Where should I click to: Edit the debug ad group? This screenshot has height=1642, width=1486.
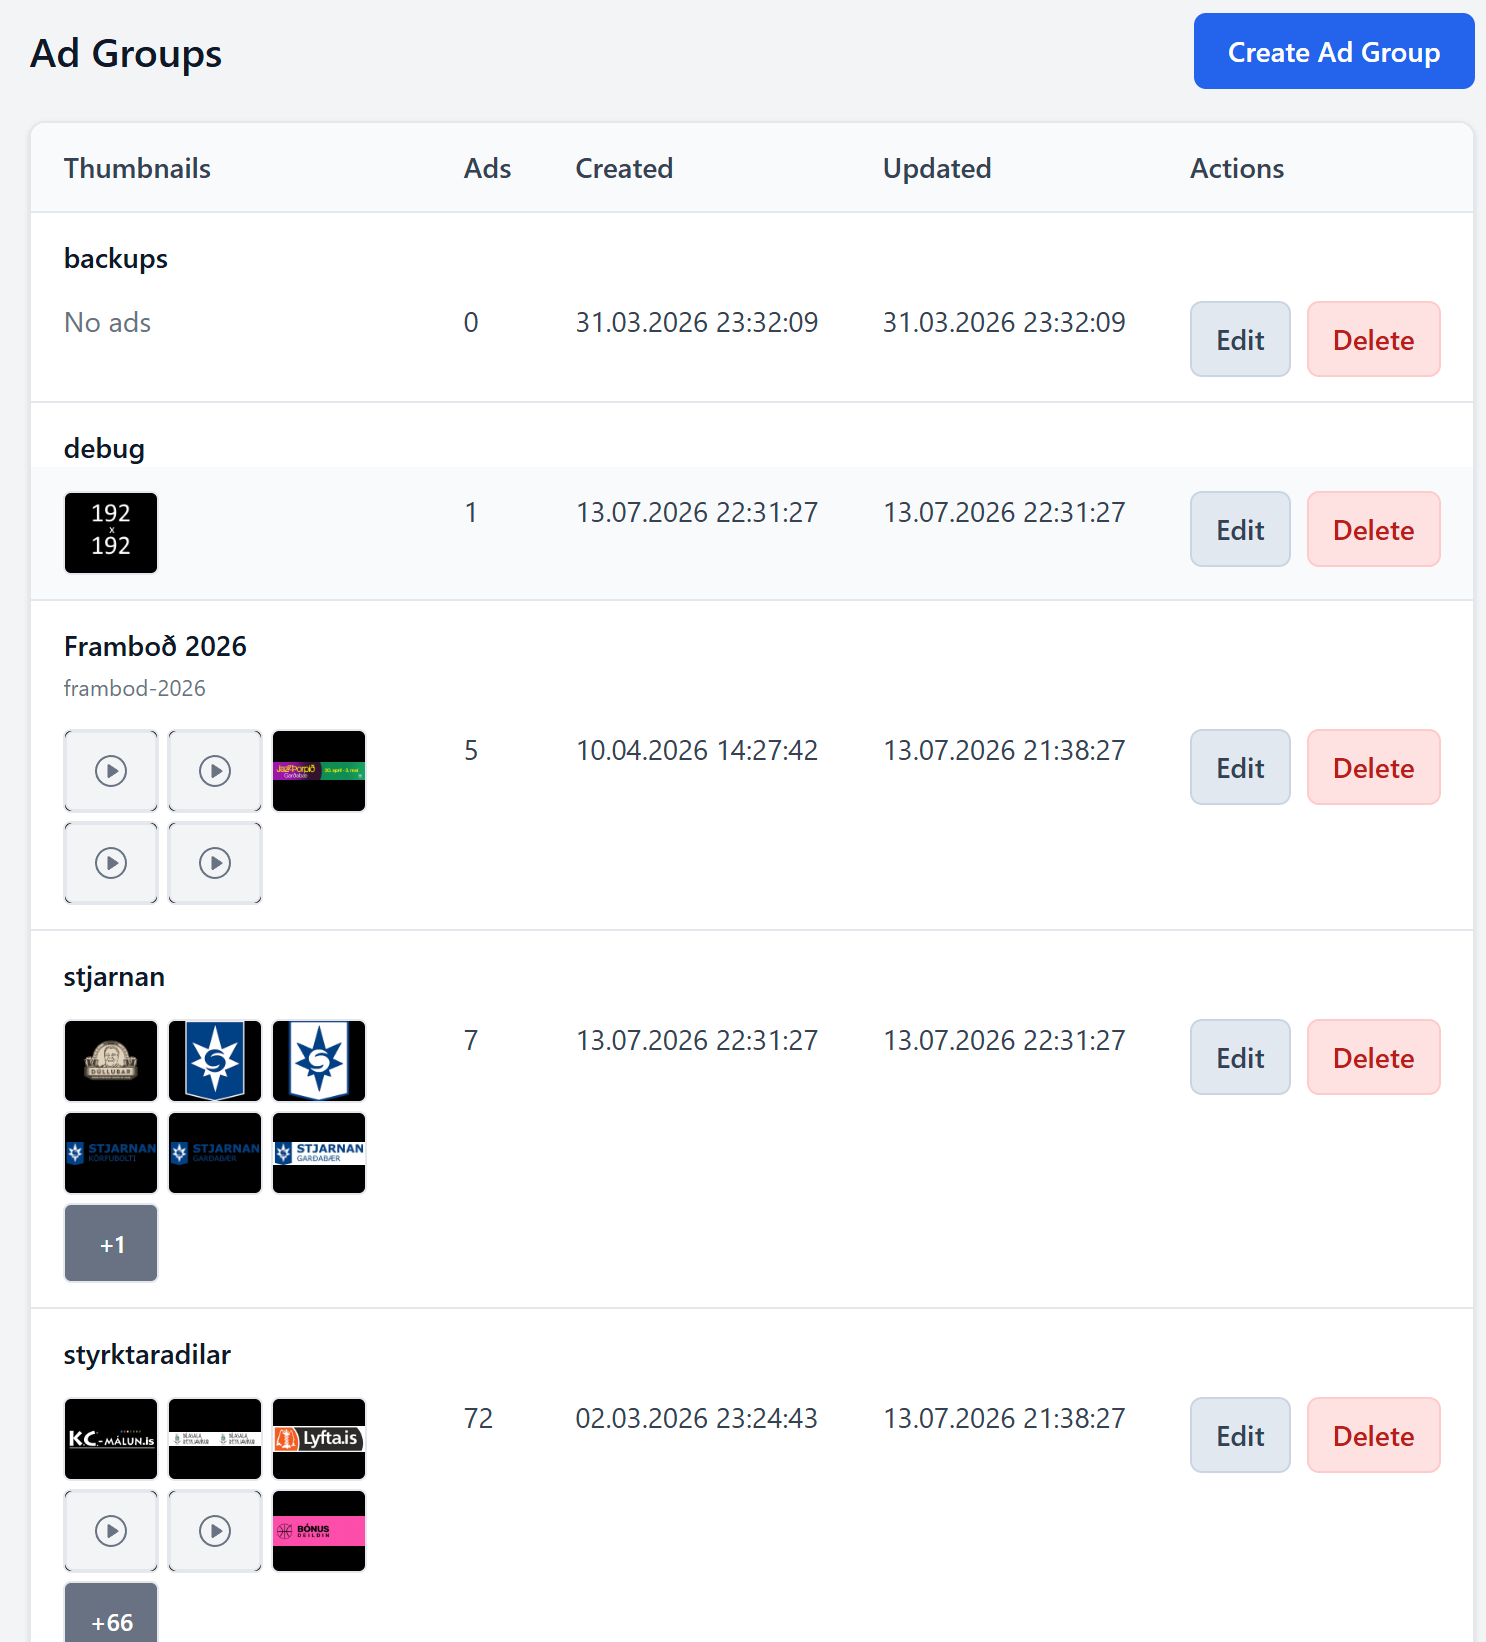(1240, 529)
